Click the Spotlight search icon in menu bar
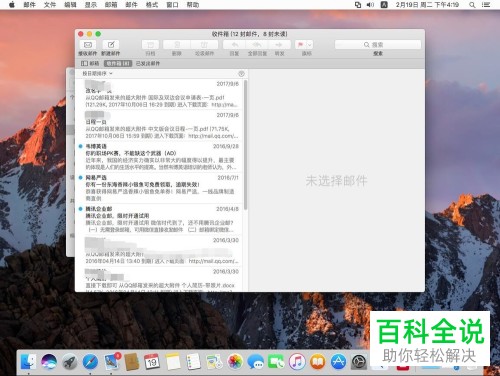This screenshot has height=376, width=500. click(x=472, y=5)
